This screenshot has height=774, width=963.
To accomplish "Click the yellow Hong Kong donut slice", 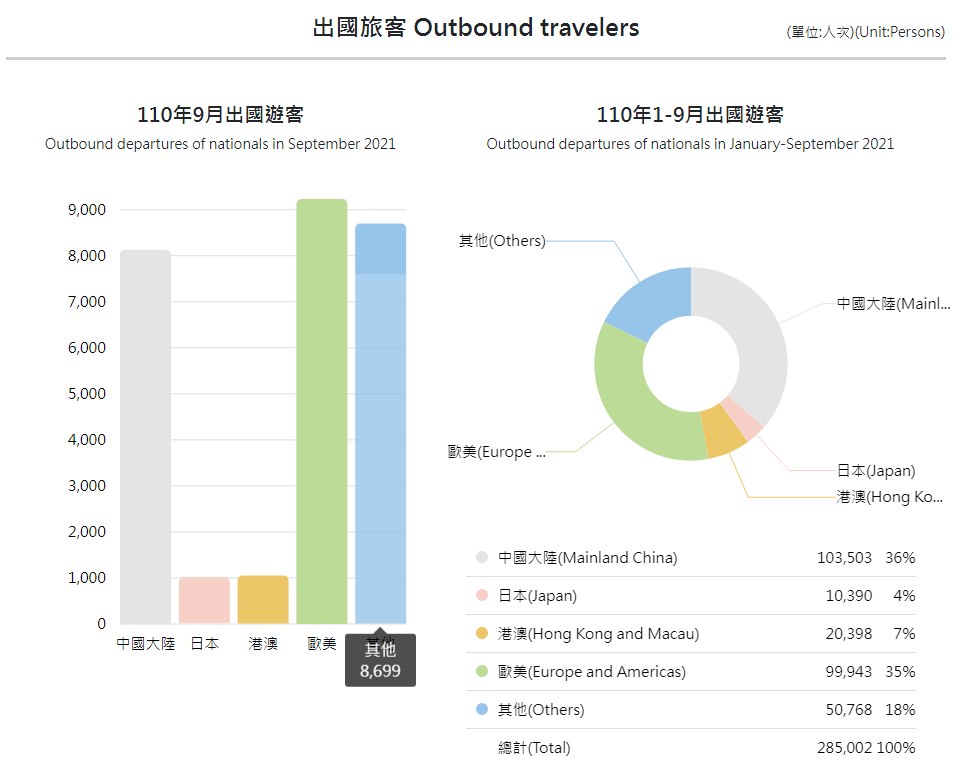I will pyautogui.click(x=723, y=431).
